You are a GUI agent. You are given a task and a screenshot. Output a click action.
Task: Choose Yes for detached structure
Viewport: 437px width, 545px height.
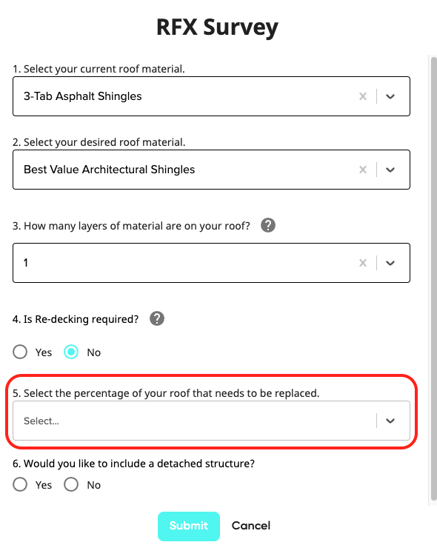pos(20,484)
